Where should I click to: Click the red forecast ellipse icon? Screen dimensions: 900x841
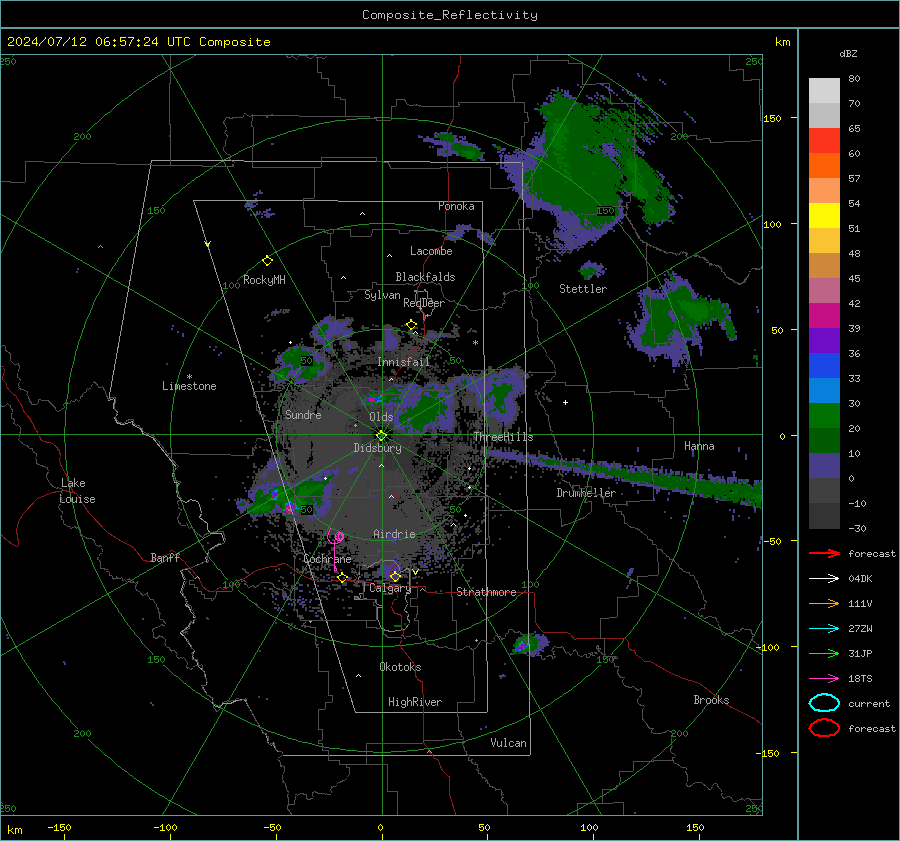pyautogui.click(x=824, y=728)
